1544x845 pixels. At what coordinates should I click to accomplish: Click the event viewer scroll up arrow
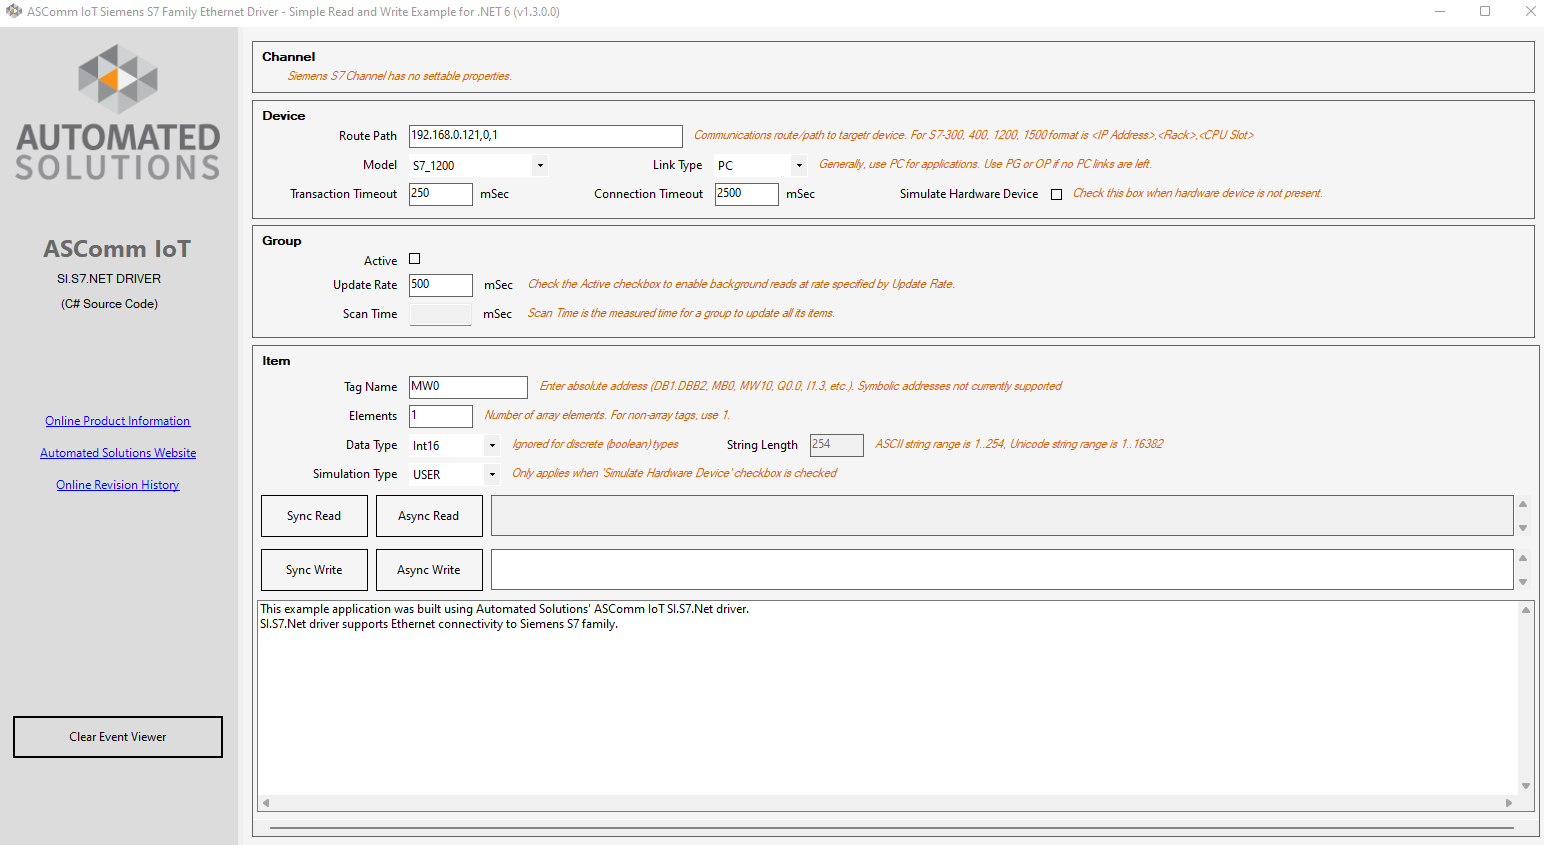pyautogui.click(x=1526, y=610)
